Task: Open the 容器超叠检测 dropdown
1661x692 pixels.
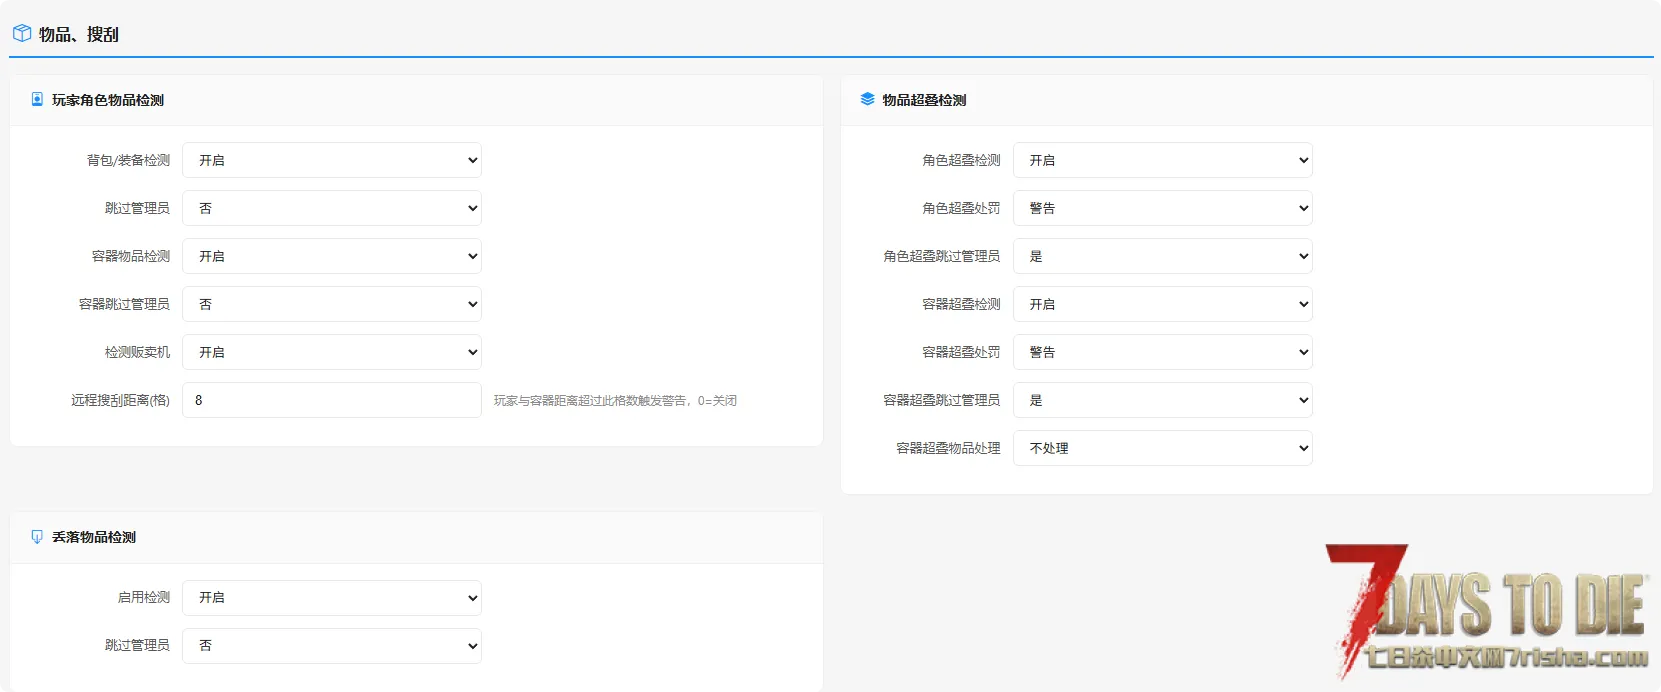Action: coord(1162,304)
